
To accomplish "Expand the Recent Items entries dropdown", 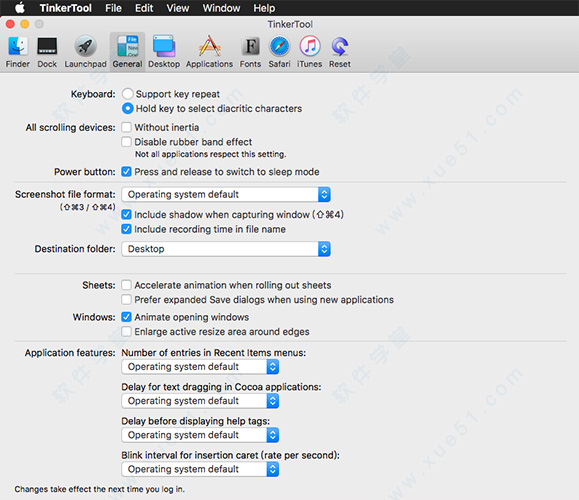I will click(200, 367).
